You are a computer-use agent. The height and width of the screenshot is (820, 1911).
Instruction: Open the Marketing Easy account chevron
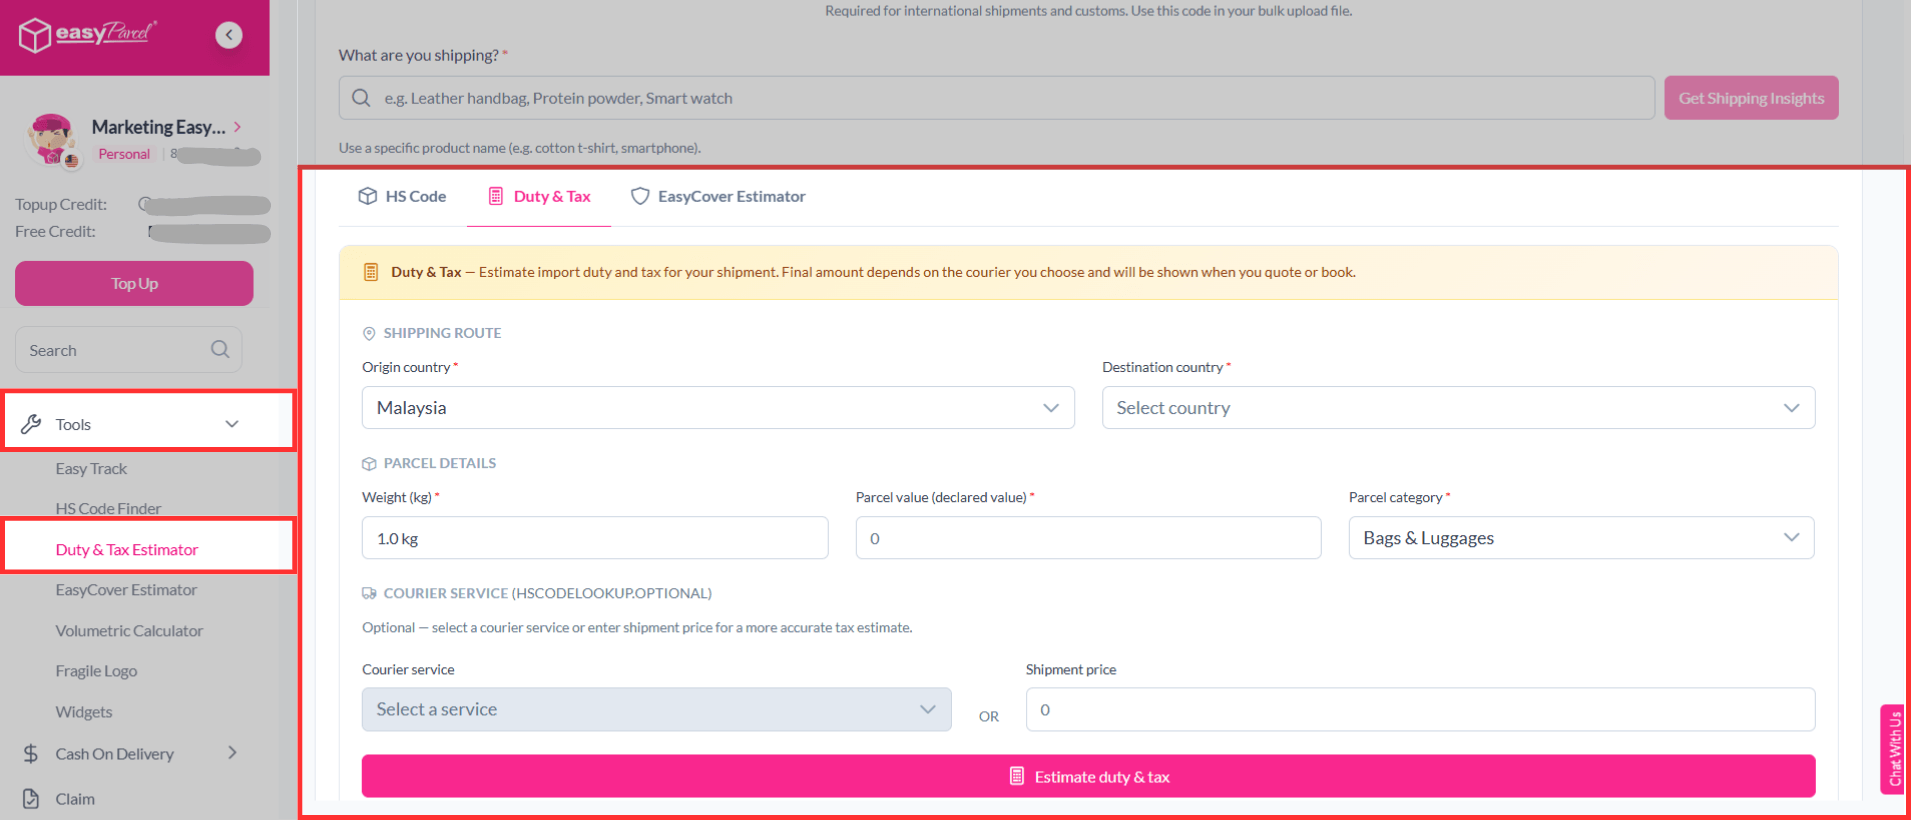(x=238, y=127)
